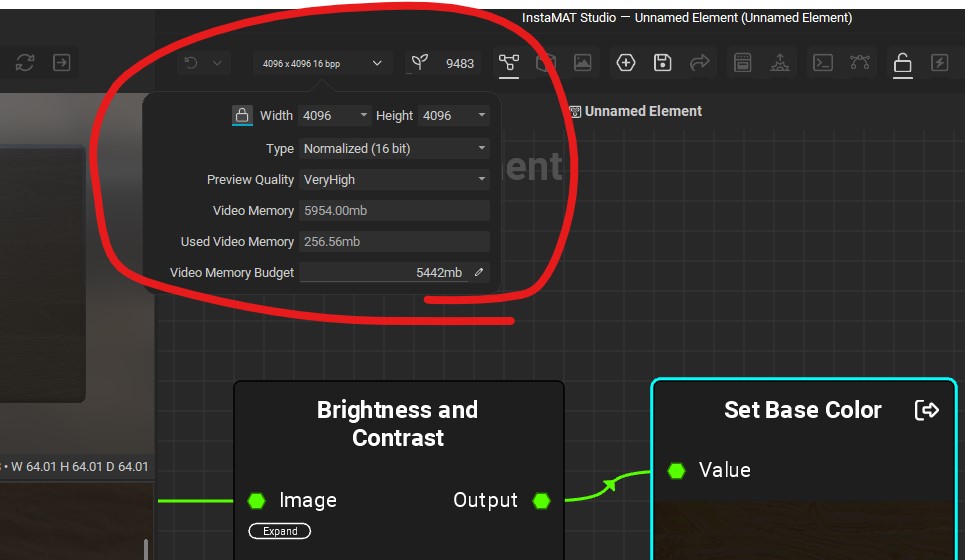Image resolution: width=965 pixels, height=560 pixels.
Task: Toggle the width-height aspect lock
Action: click(241, 116)
